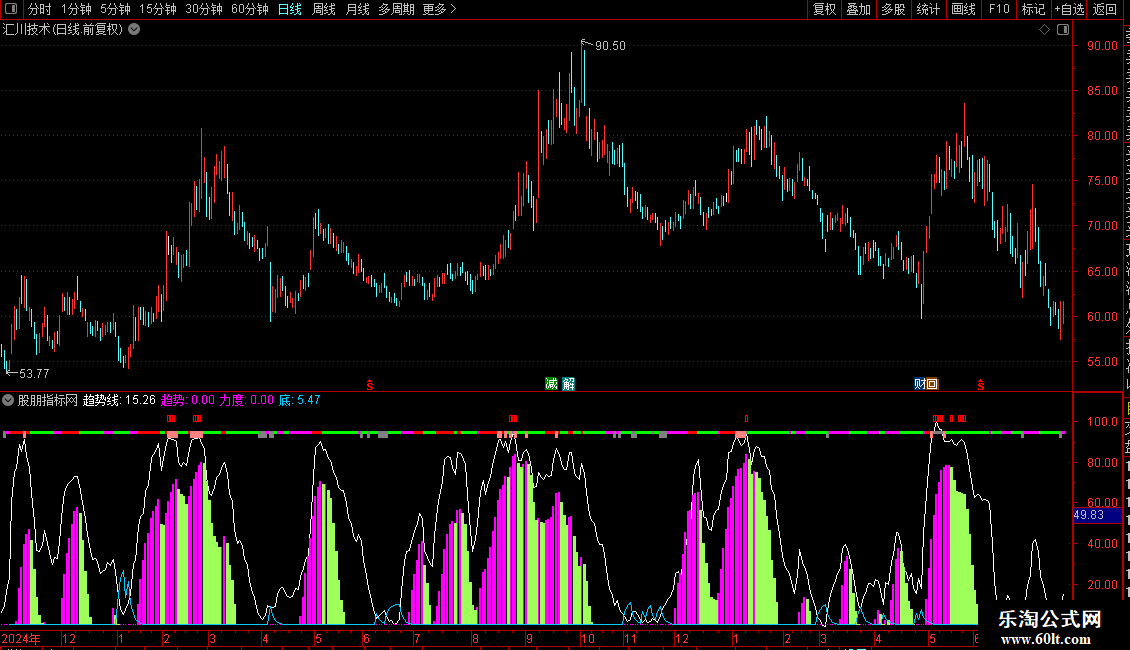Activate the 画线 drawing tool
Screen dimensions: 1130x650
click(964, 9)
